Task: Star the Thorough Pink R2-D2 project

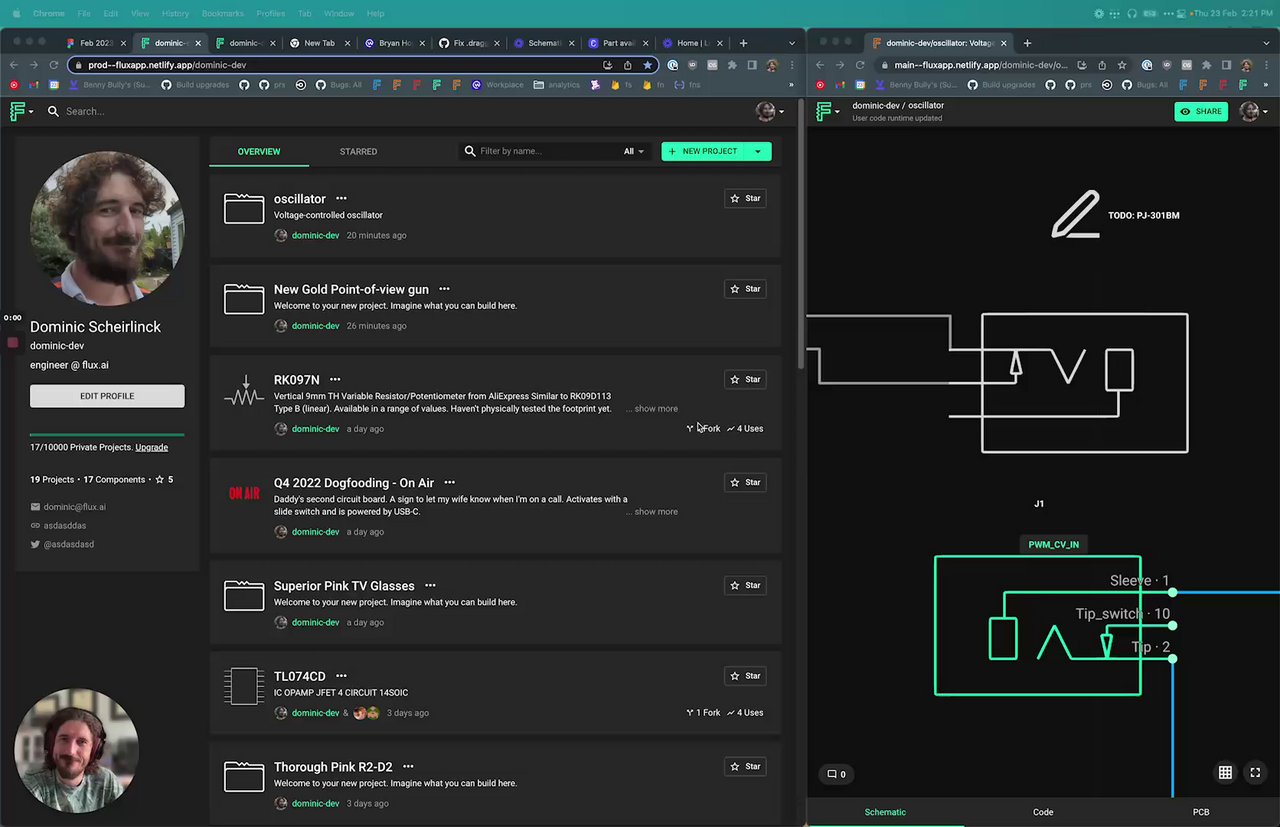Action: (745, 766)
